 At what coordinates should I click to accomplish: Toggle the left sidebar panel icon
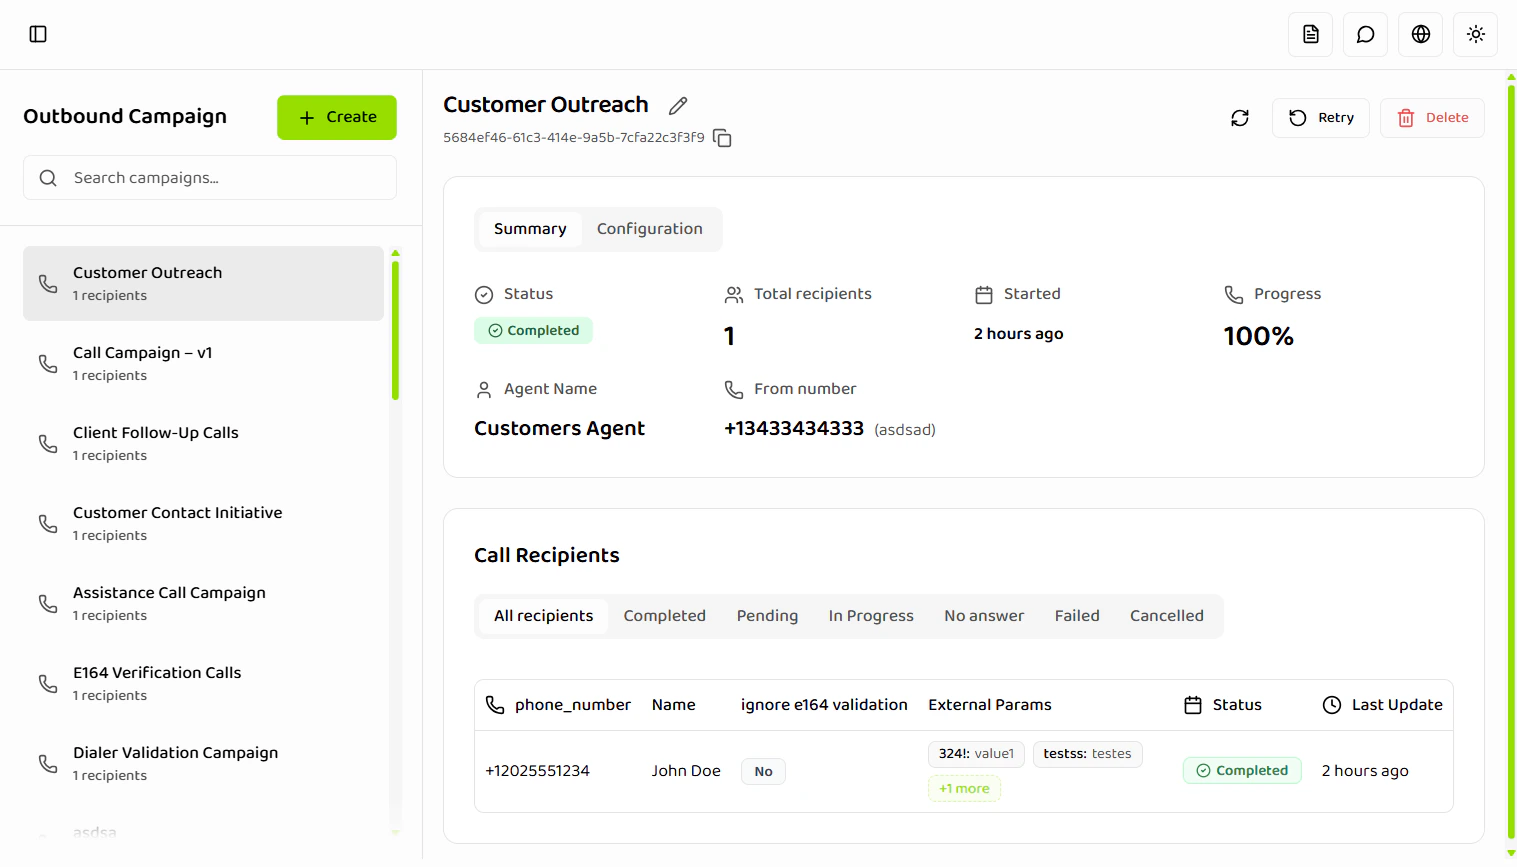(38, 33)
